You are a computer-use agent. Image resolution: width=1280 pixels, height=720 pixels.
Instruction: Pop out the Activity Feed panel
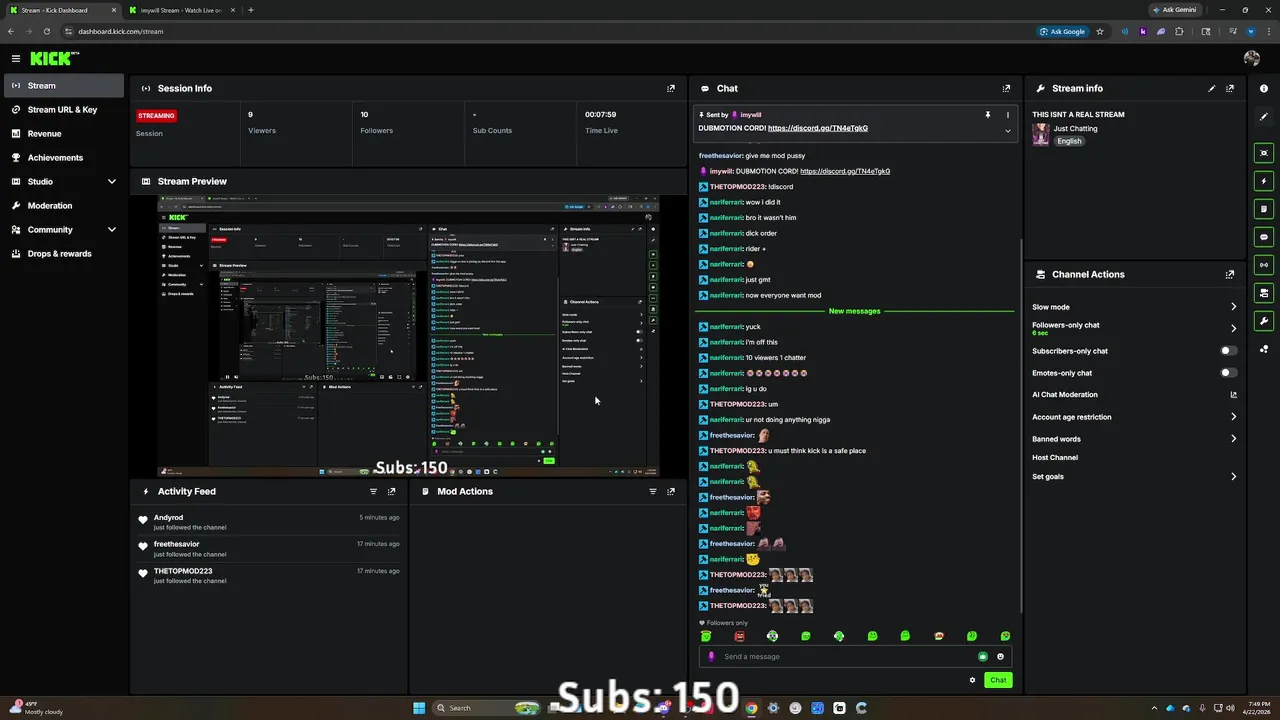click(392, 491)
